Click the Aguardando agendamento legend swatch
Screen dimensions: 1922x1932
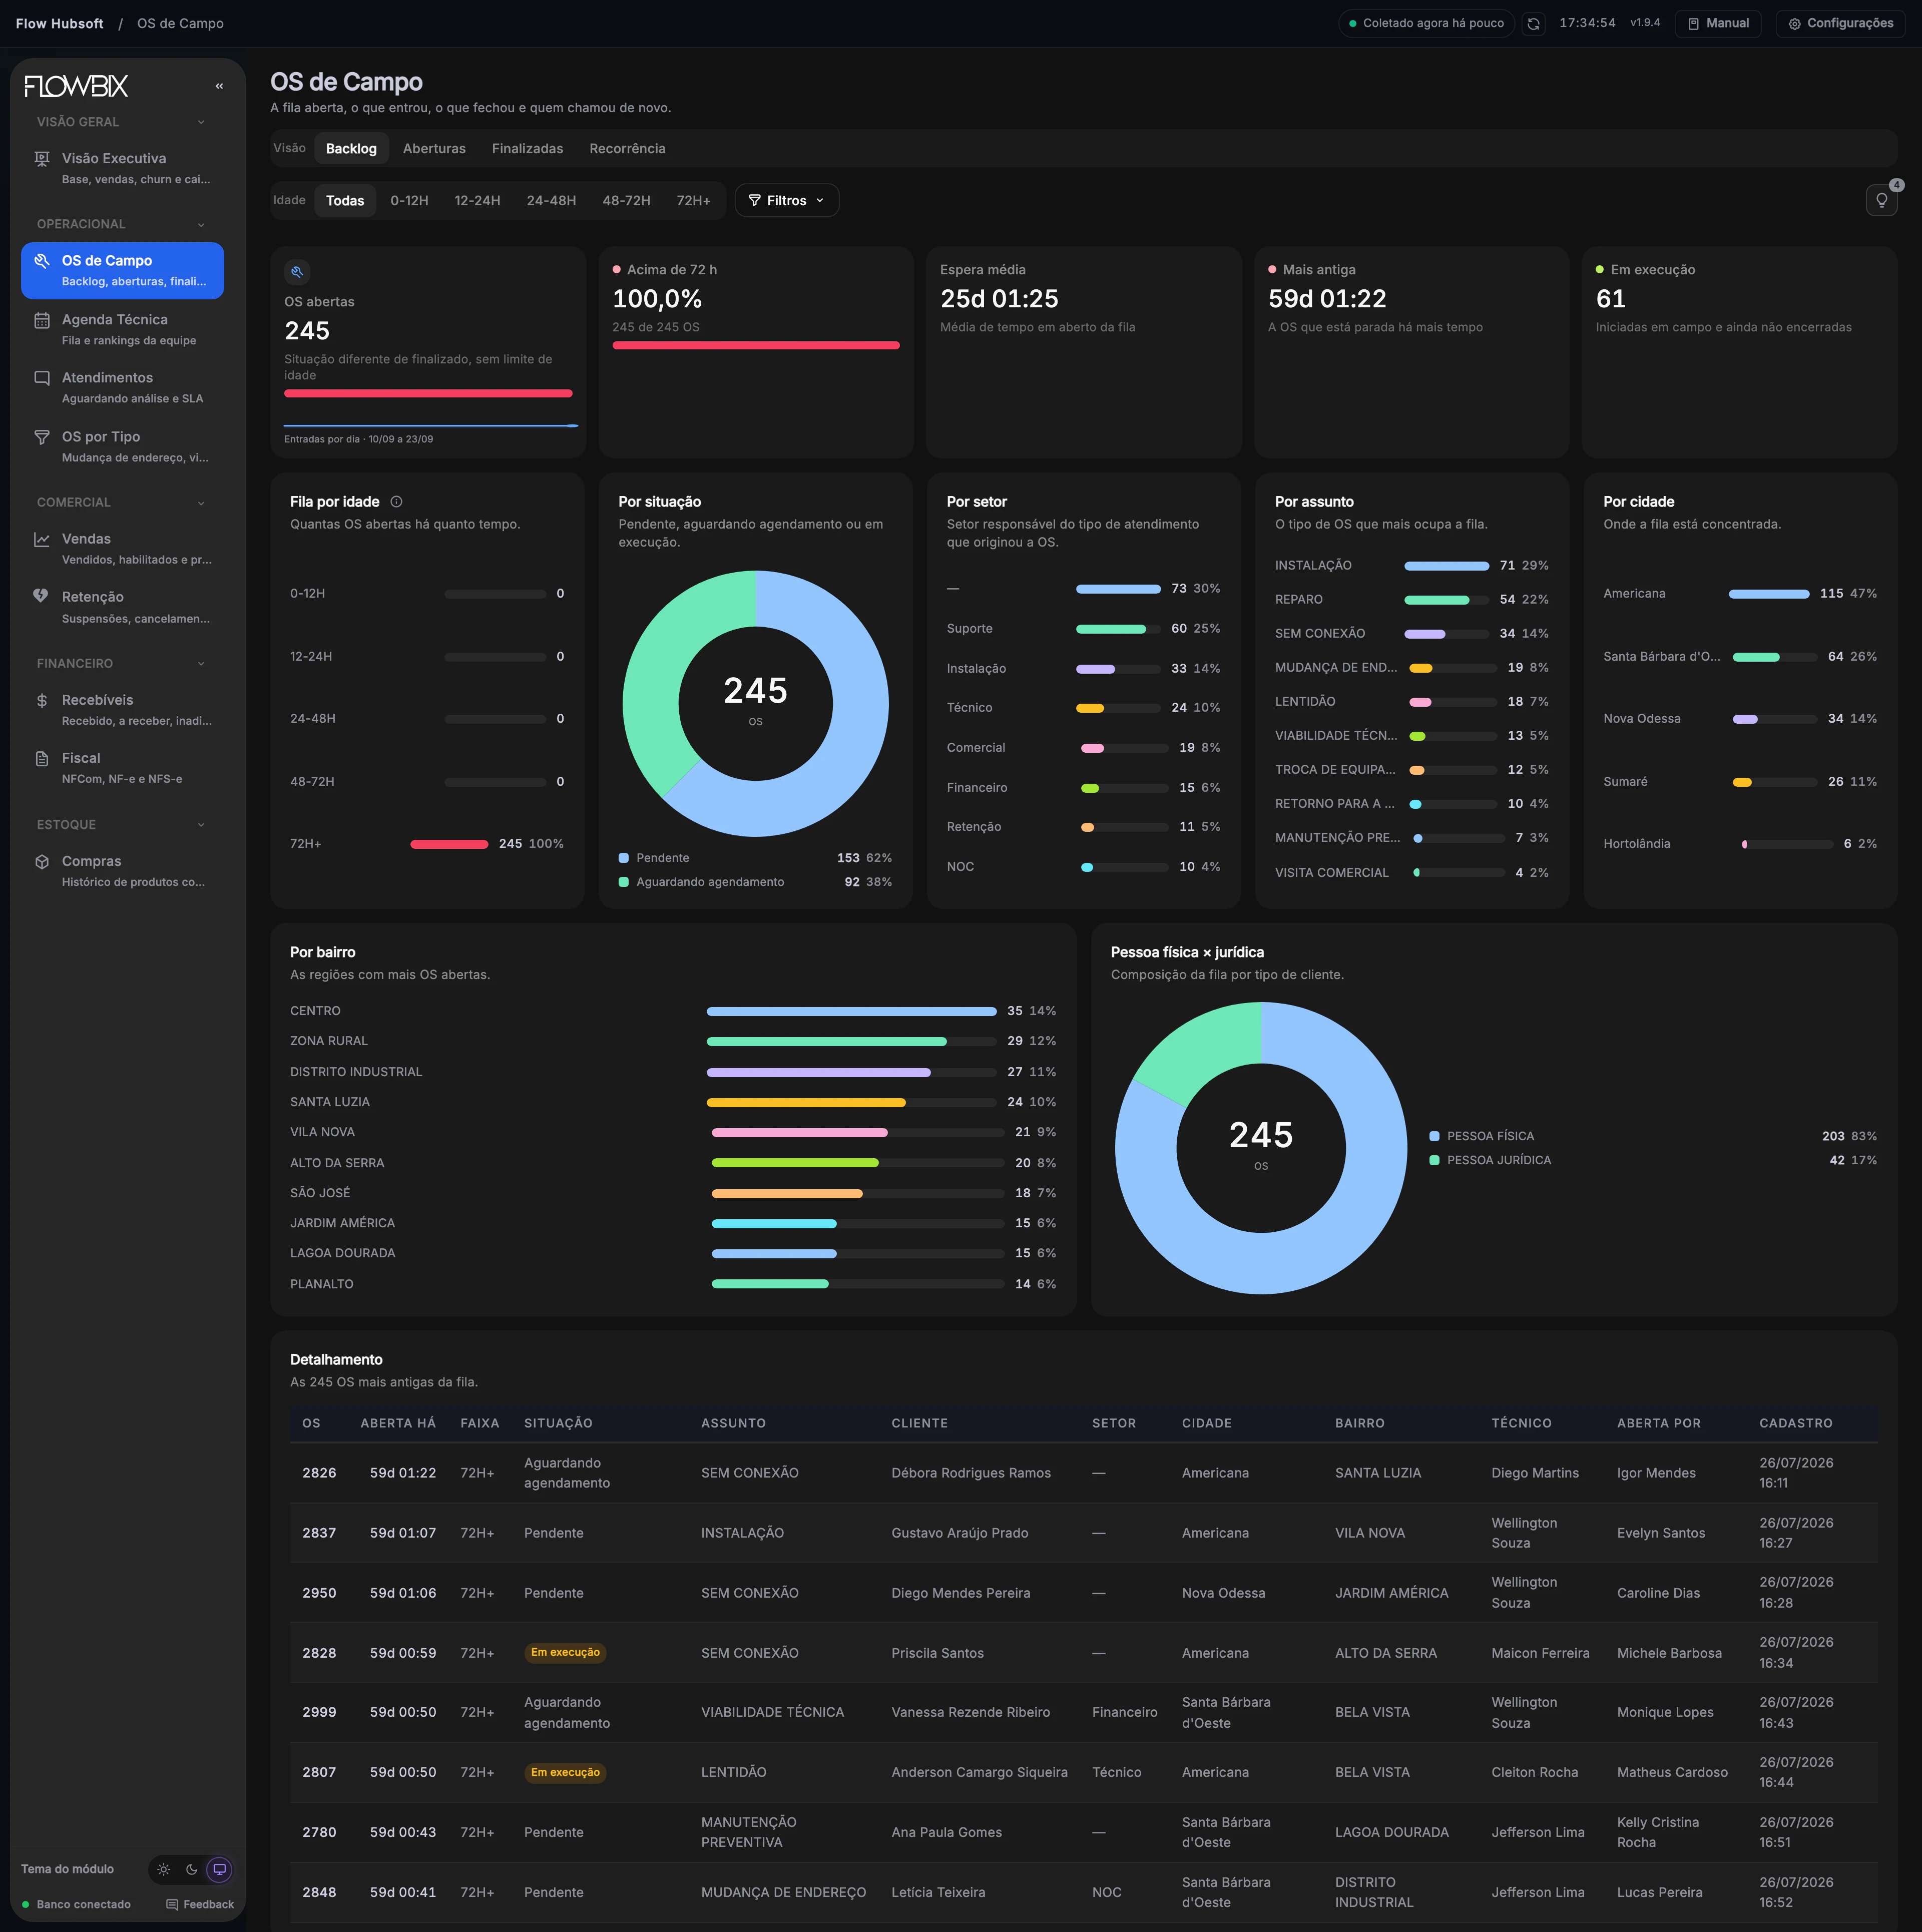pos(624,882)
